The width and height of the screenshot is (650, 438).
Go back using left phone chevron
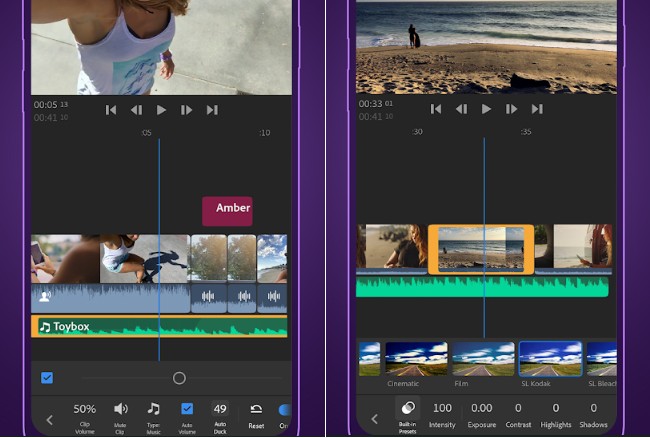click(50, 420)
